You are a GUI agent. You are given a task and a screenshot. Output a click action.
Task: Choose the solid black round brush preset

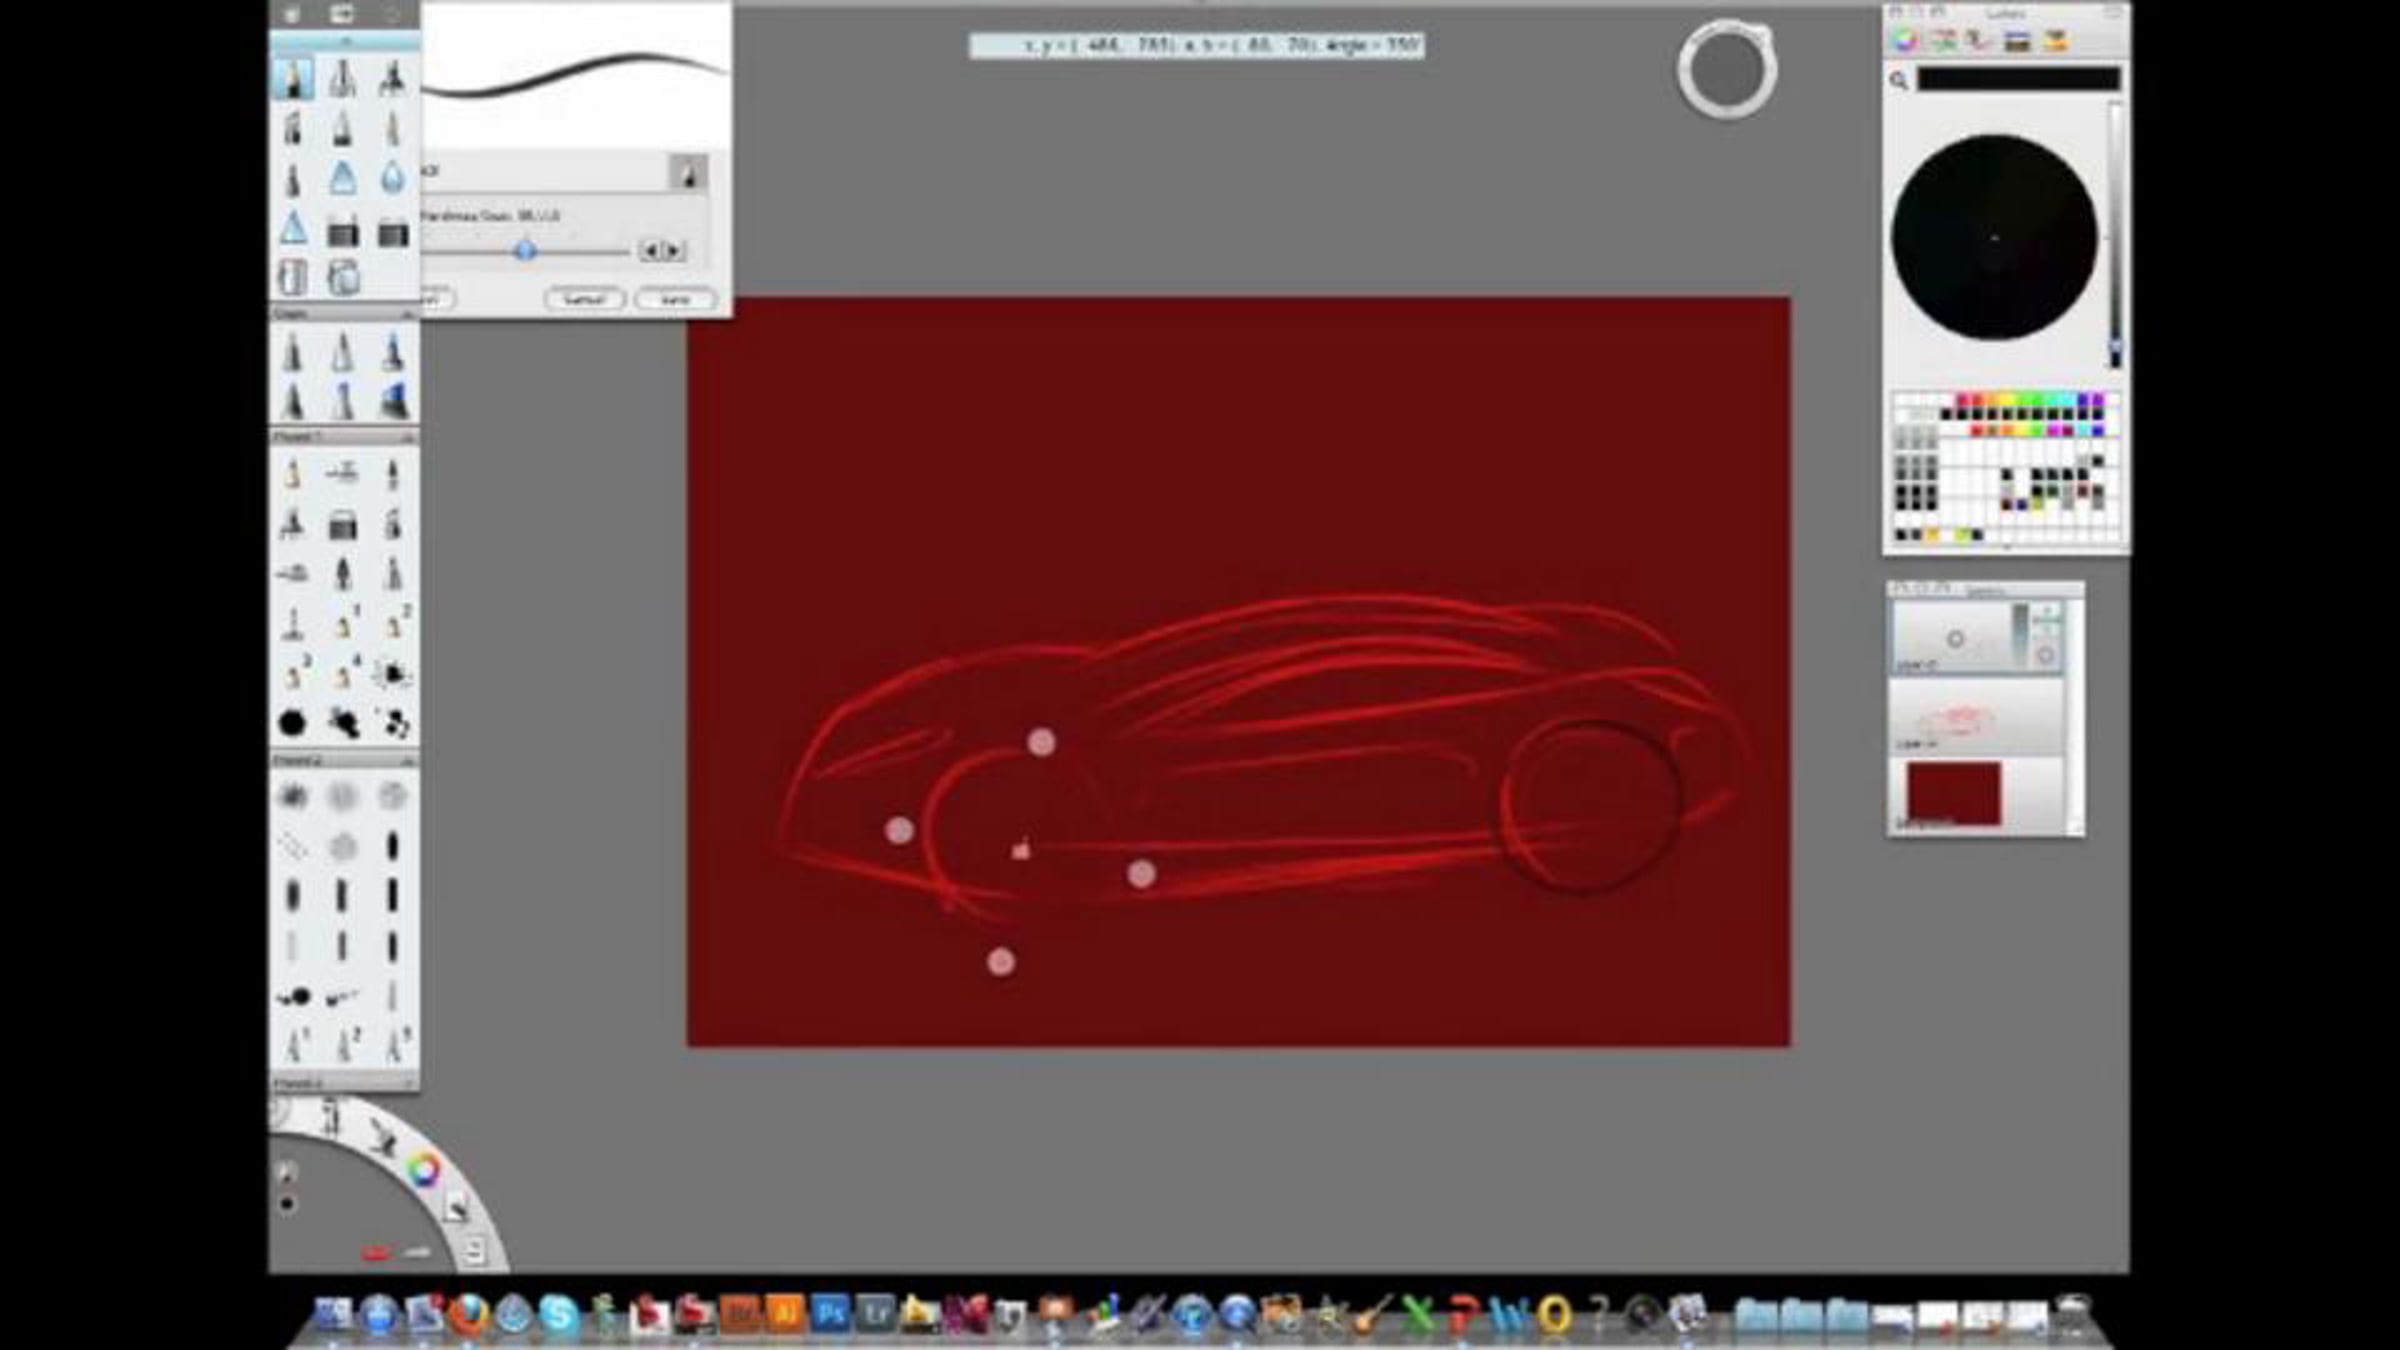(x=292, y=722)
